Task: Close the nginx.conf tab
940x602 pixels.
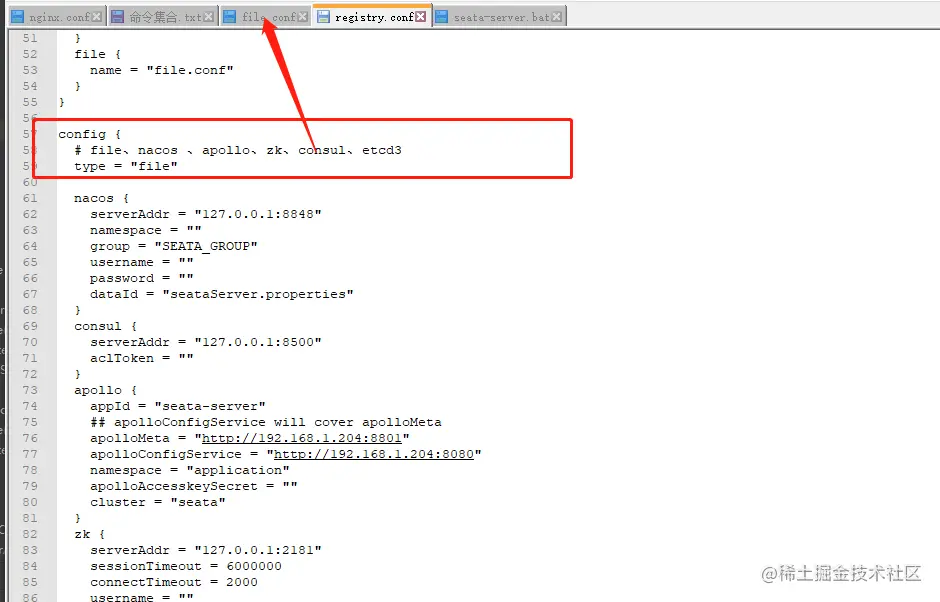Action: click(97, 17)
